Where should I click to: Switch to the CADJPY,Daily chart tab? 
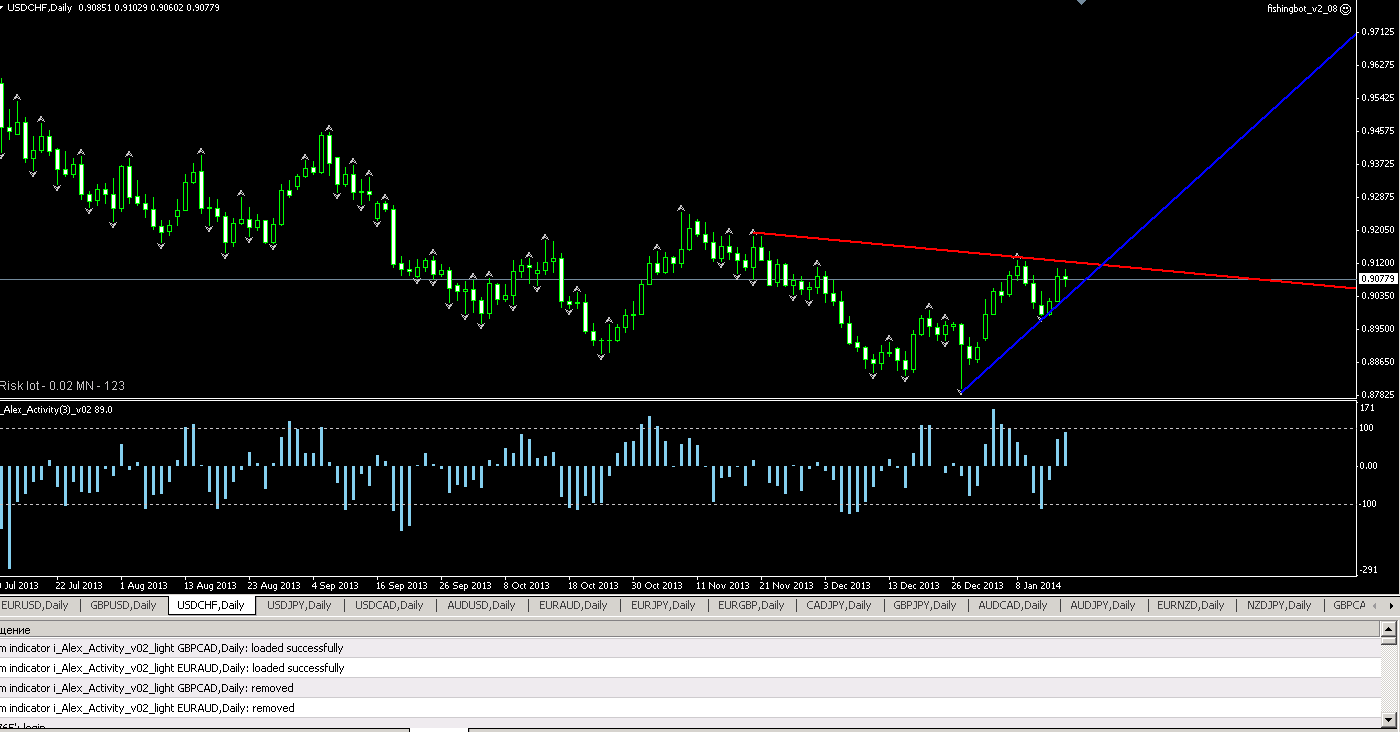(839, 605)
